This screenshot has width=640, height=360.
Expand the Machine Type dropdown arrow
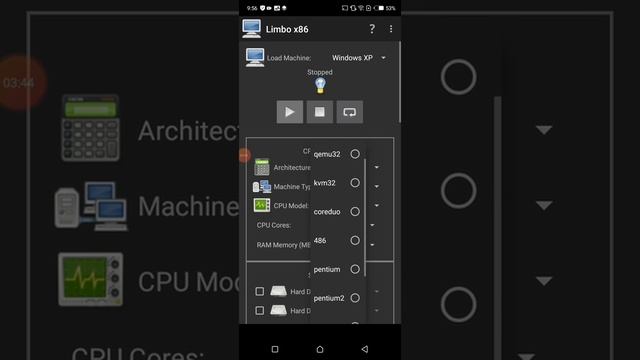377,187
